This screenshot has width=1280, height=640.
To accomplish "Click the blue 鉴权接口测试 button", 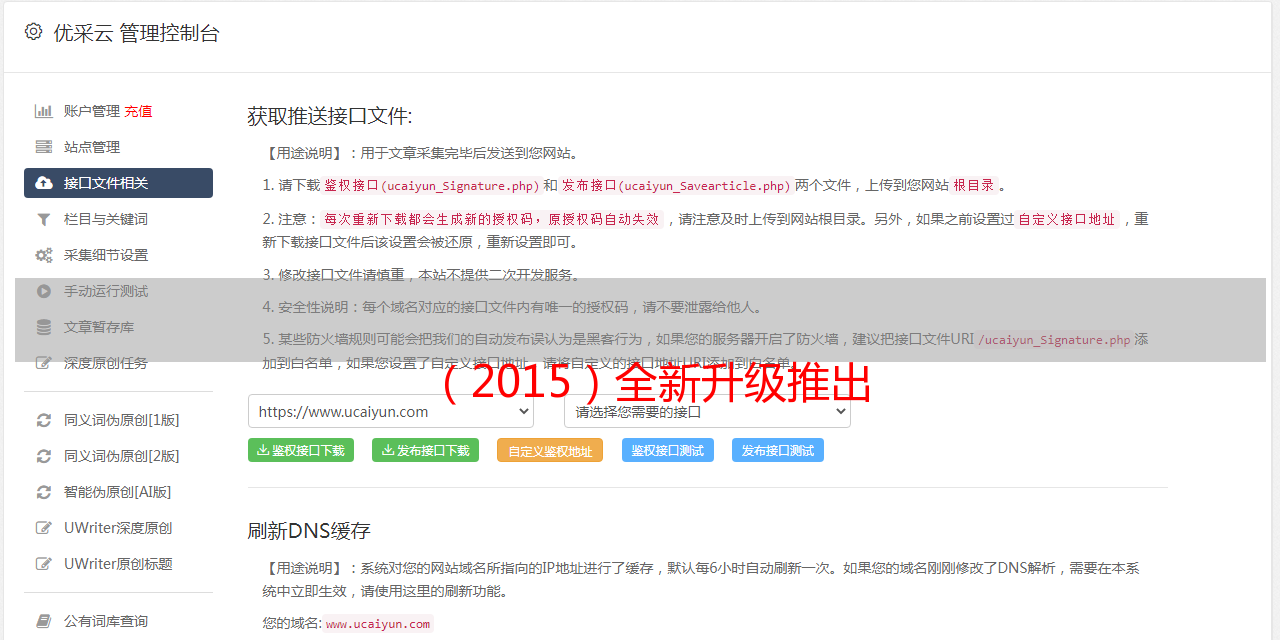I will pos(668,450).
